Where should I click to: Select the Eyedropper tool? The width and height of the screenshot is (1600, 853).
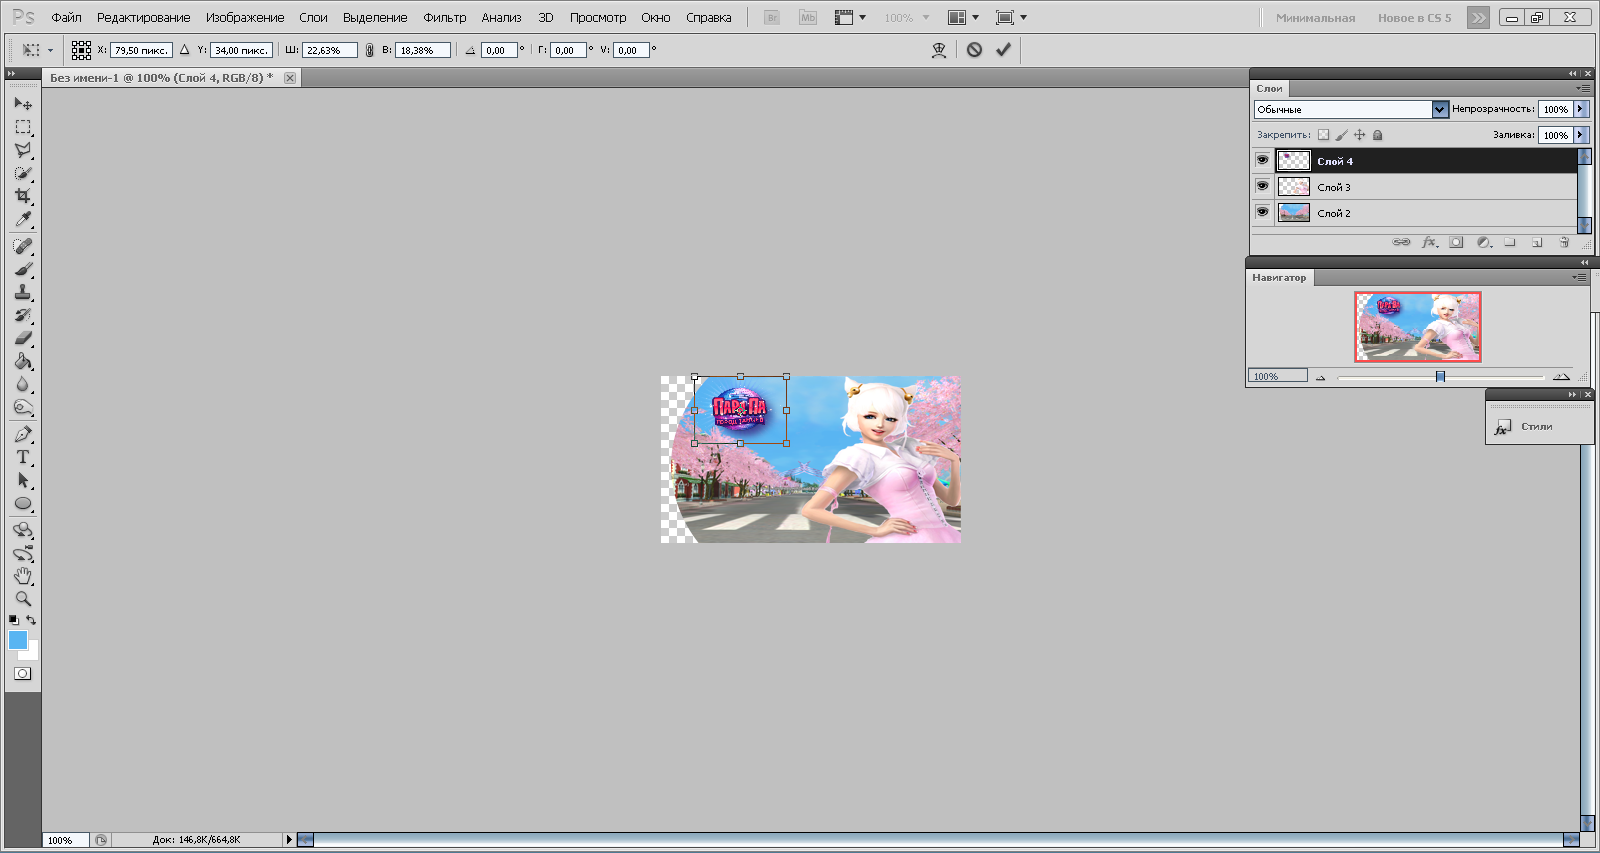tap(23, 219)
